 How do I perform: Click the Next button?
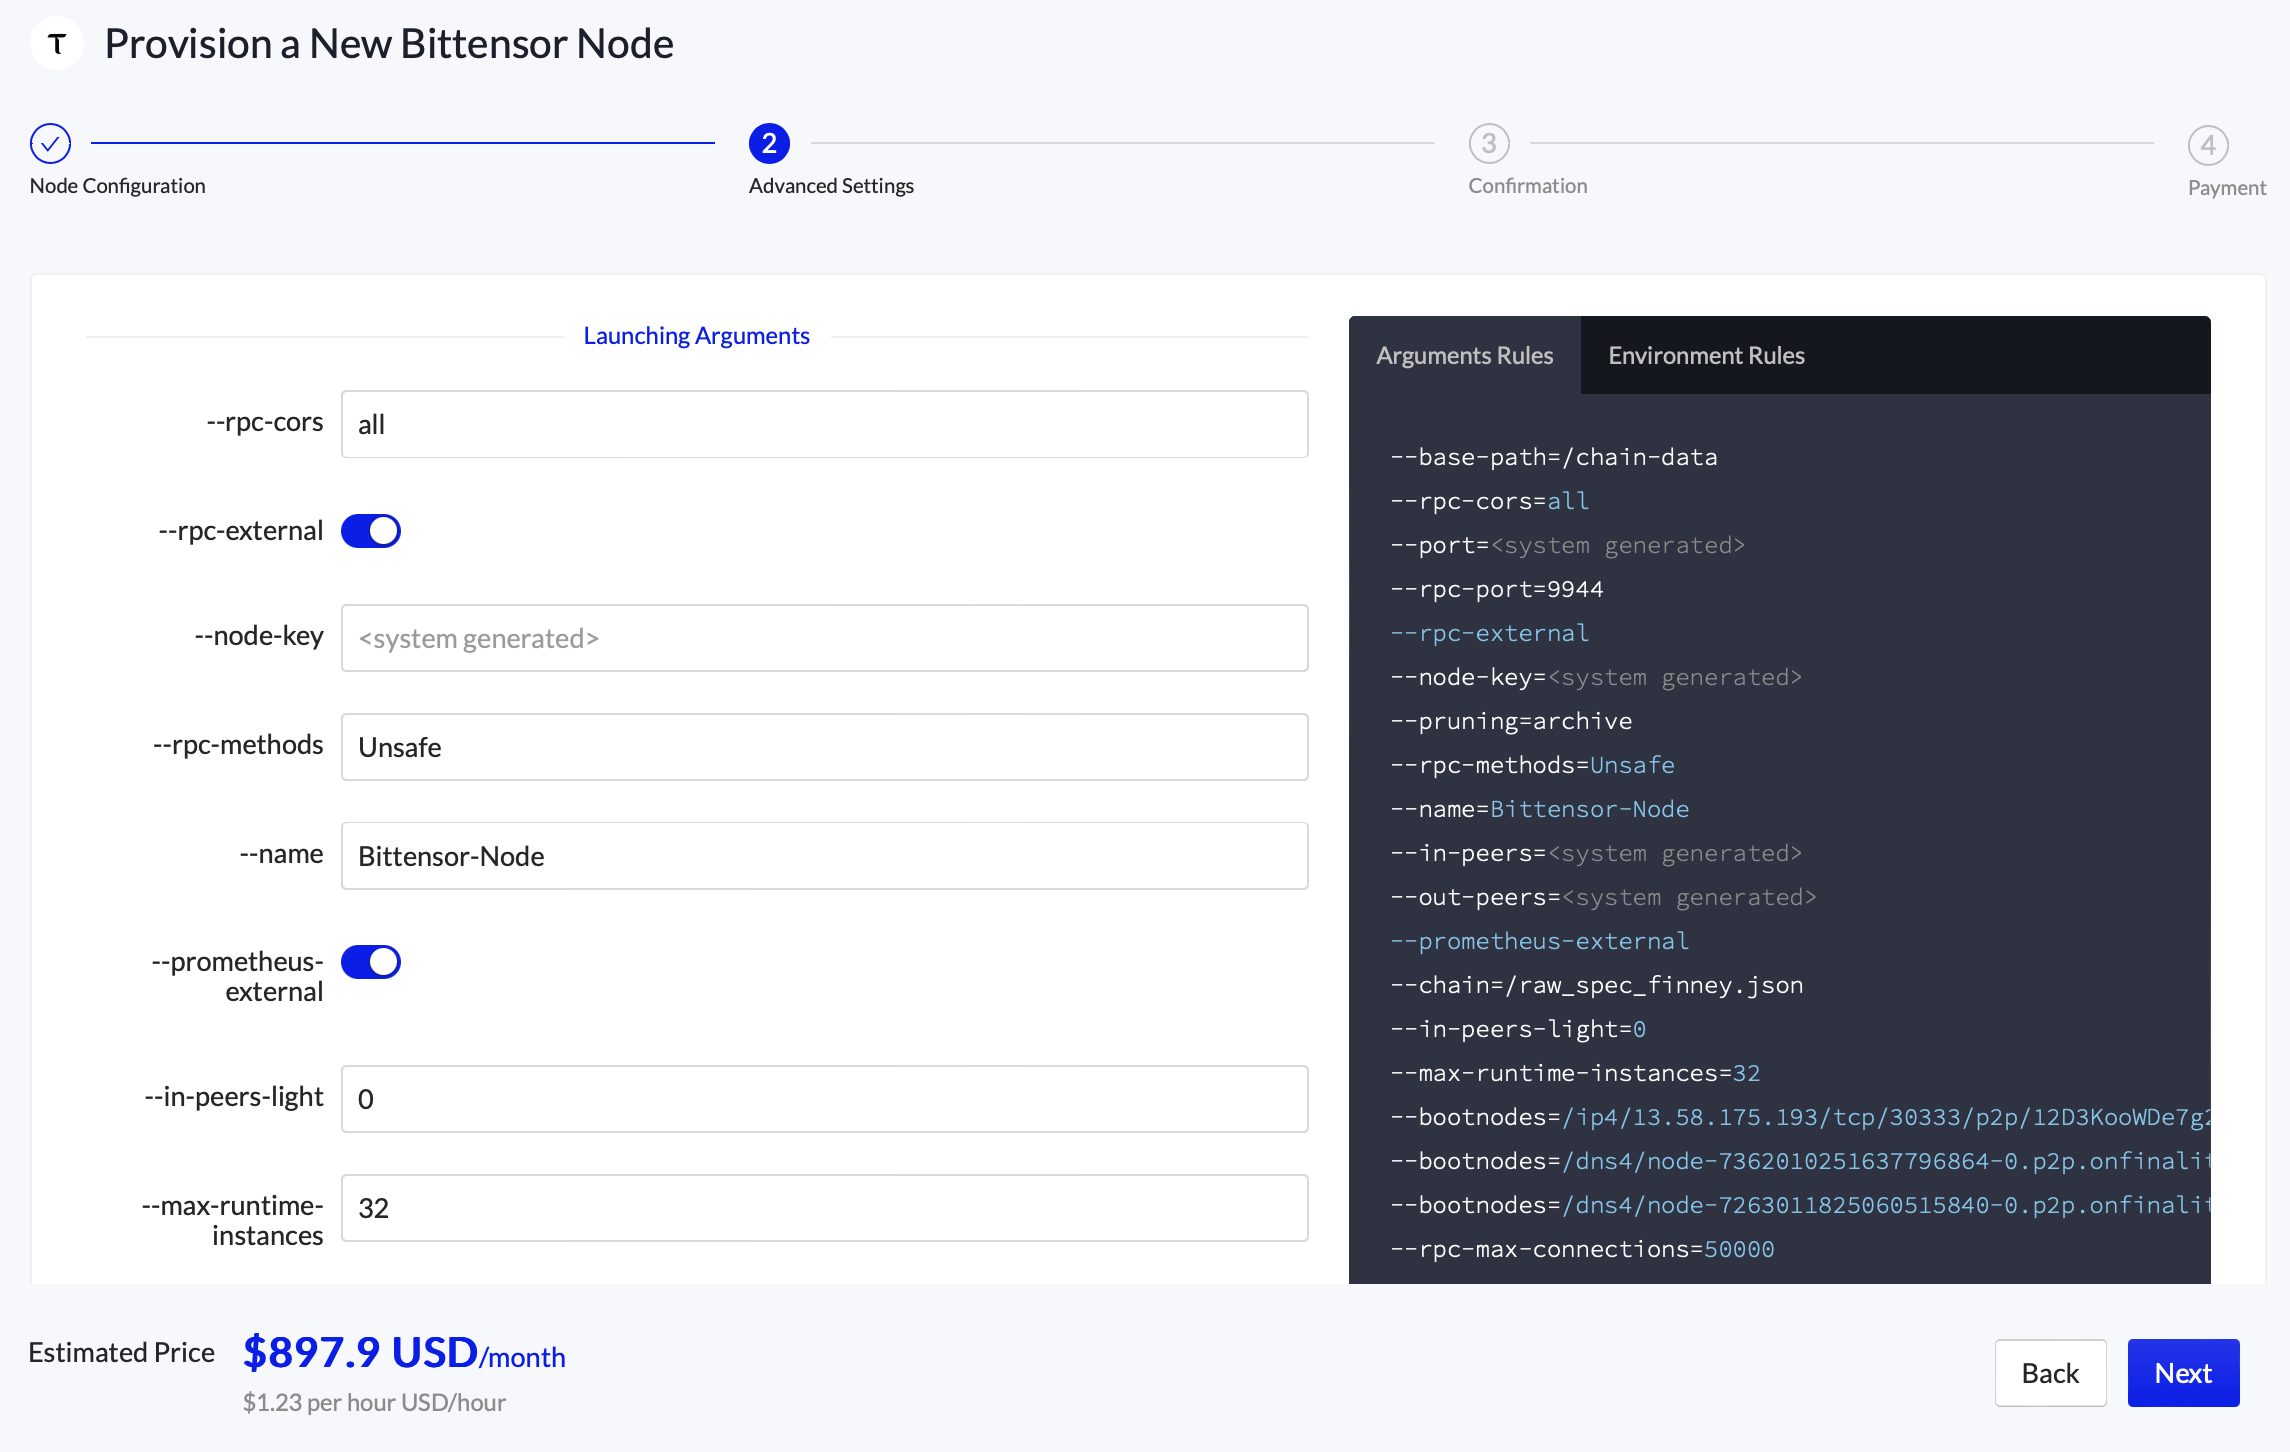[x=2183, y=1373]
